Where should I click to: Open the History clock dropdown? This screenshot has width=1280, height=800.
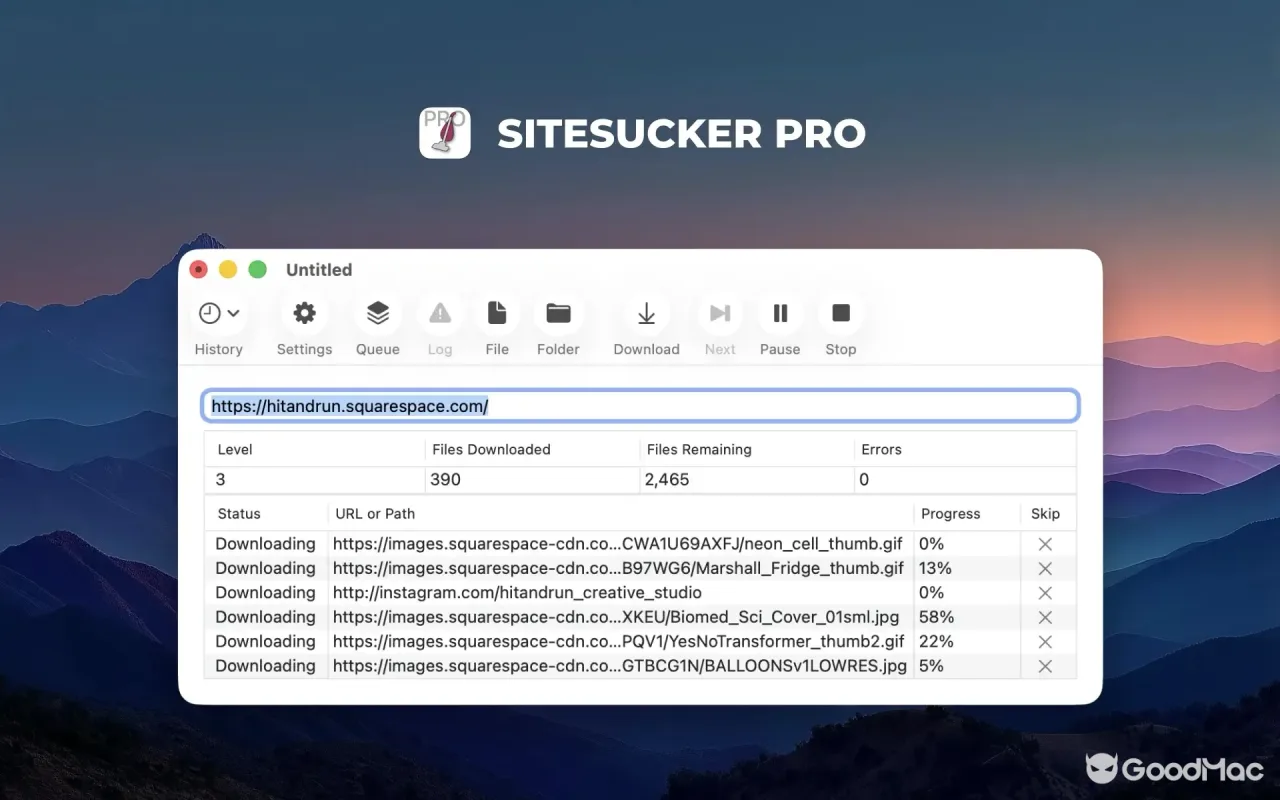pyautogui.click(x=219, y=313)
